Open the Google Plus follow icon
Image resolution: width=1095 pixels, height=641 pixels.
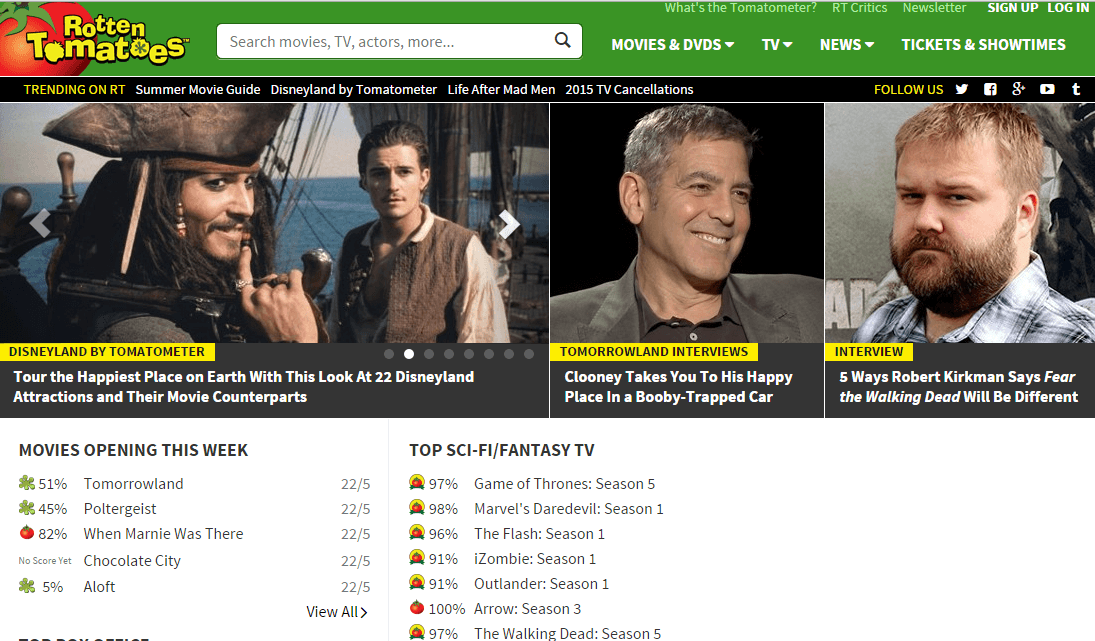click(x=1018, y=89)
